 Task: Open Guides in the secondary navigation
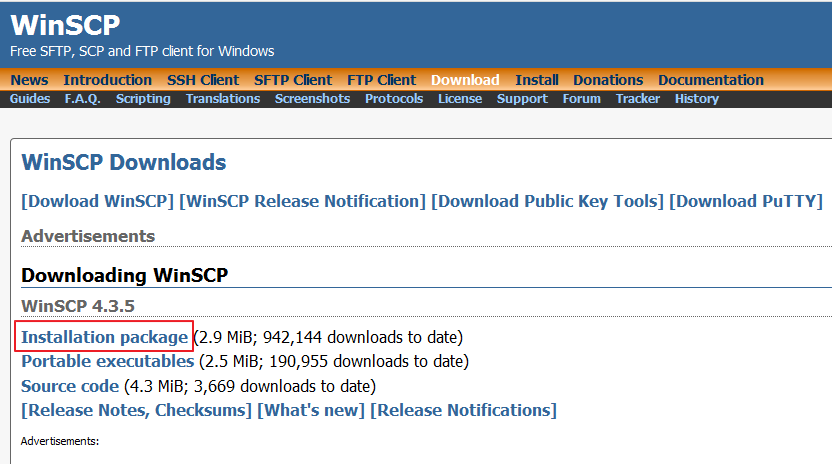[x=30, y=99]
